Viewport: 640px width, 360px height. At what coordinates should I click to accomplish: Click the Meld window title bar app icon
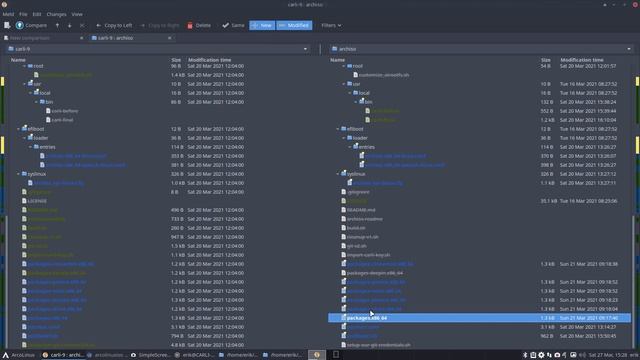[4, 4]
